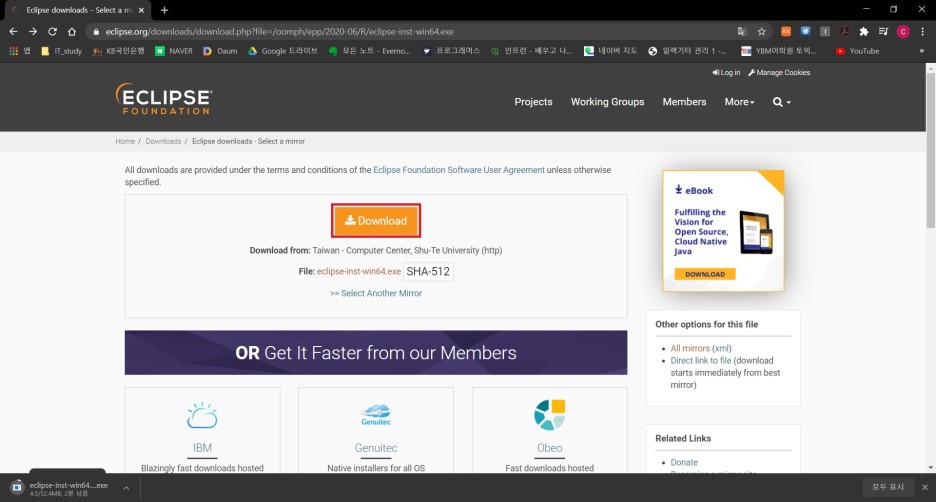Open the Obeo member card
The width and height of the screenshot is (936, 502).
coord(550,431)
